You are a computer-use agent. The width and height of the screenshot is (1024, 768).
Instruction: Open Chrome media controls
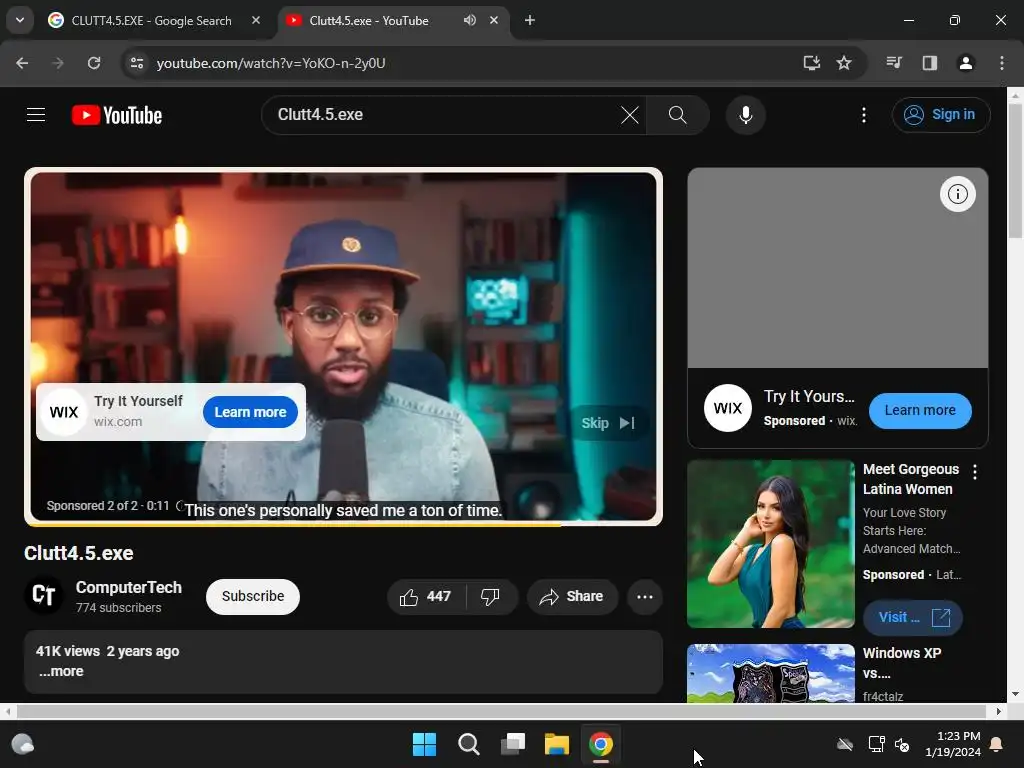pos(894,63)
